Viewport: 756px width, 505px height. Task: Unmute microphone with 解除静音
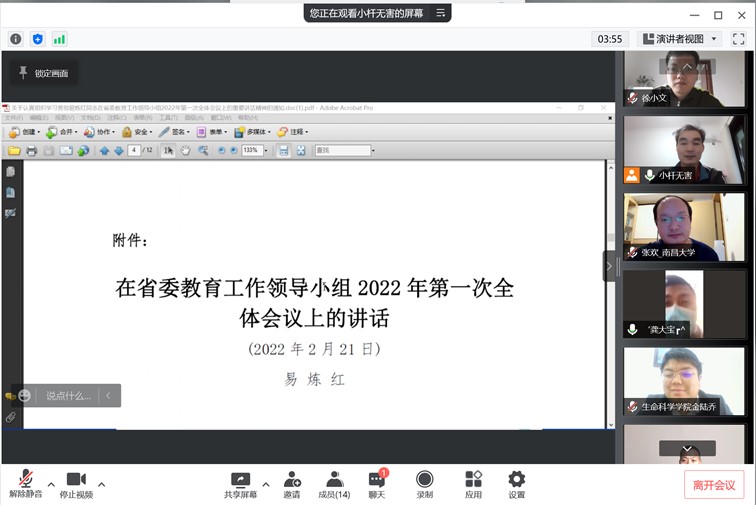click(x=24, y=484)
